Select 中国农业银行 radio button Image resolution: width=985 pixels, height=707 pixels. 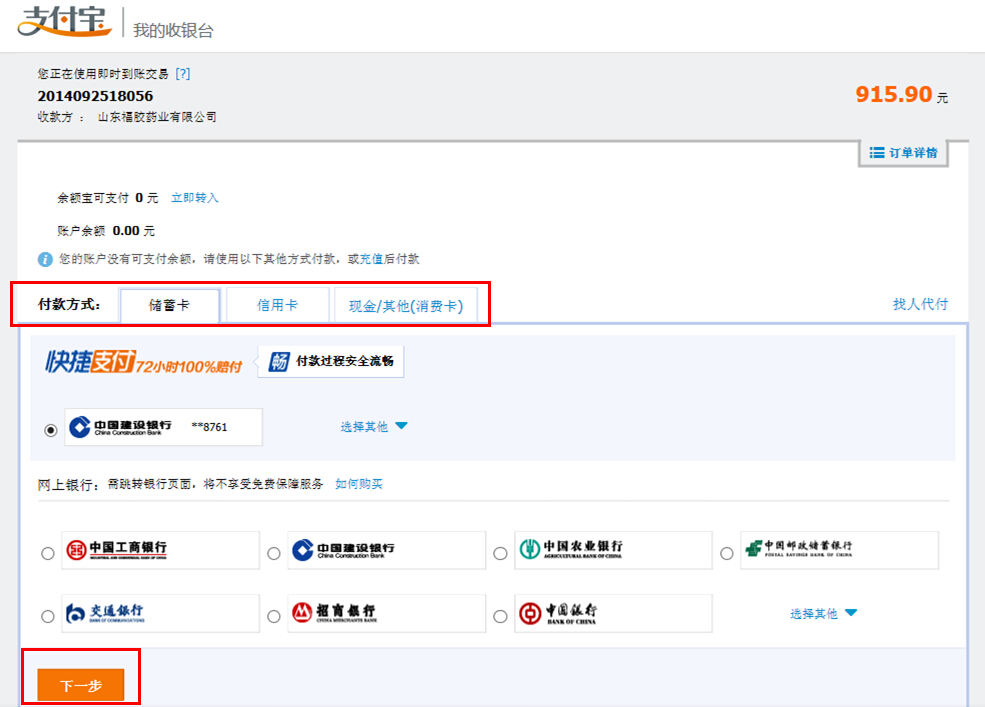click(500, 554)
